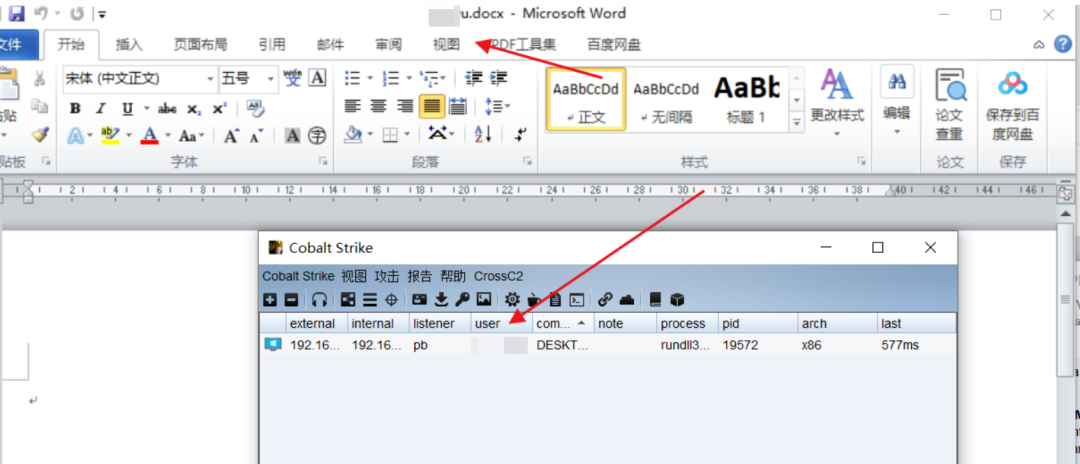Click the Copy icon in clipboard group
The width and height of the screenshot is (1080, 464).
click(x=39, y=106)
